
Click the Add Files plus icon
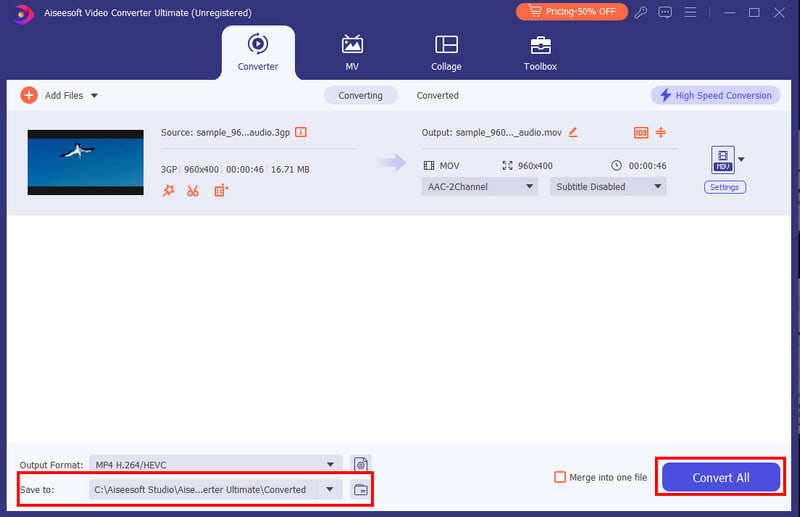29,95
